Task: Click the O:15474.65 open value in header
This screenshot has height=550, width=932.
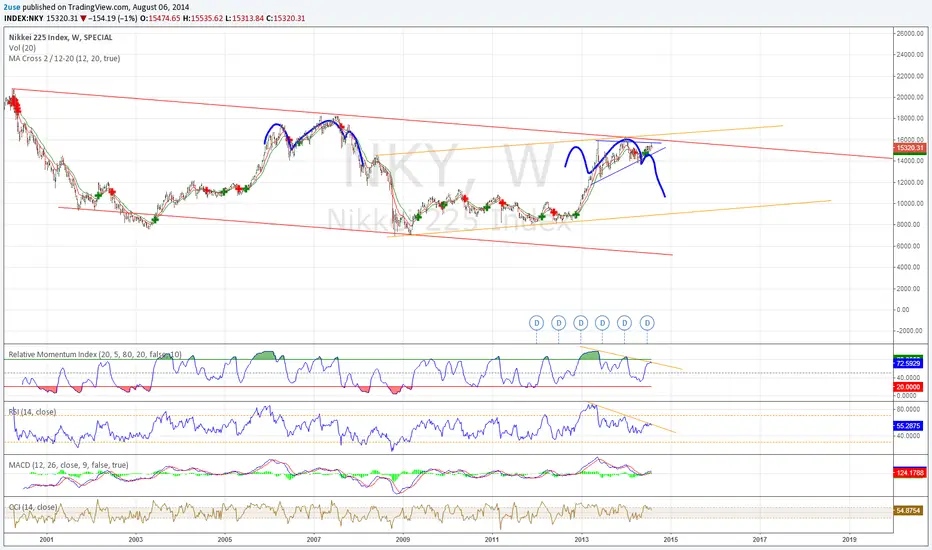Action: point(160,18)
